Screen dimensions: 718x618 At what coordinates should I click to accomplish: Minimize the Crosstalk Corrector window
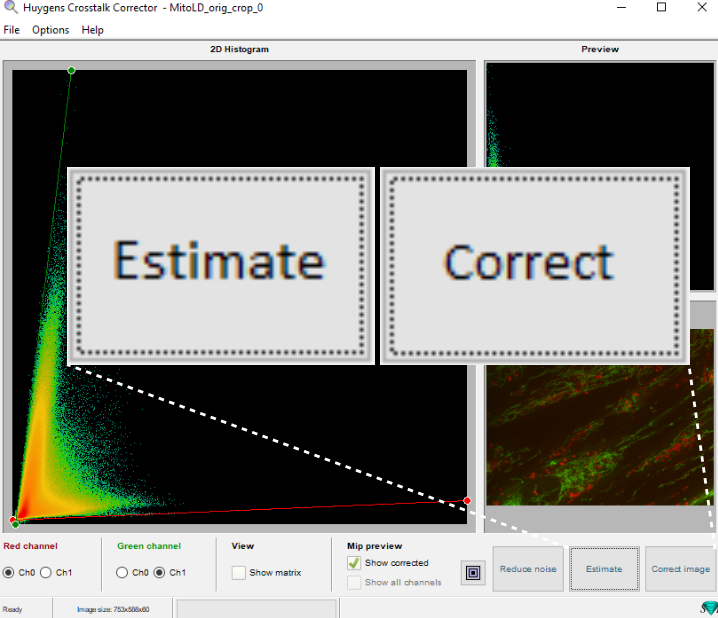point(619,8)
